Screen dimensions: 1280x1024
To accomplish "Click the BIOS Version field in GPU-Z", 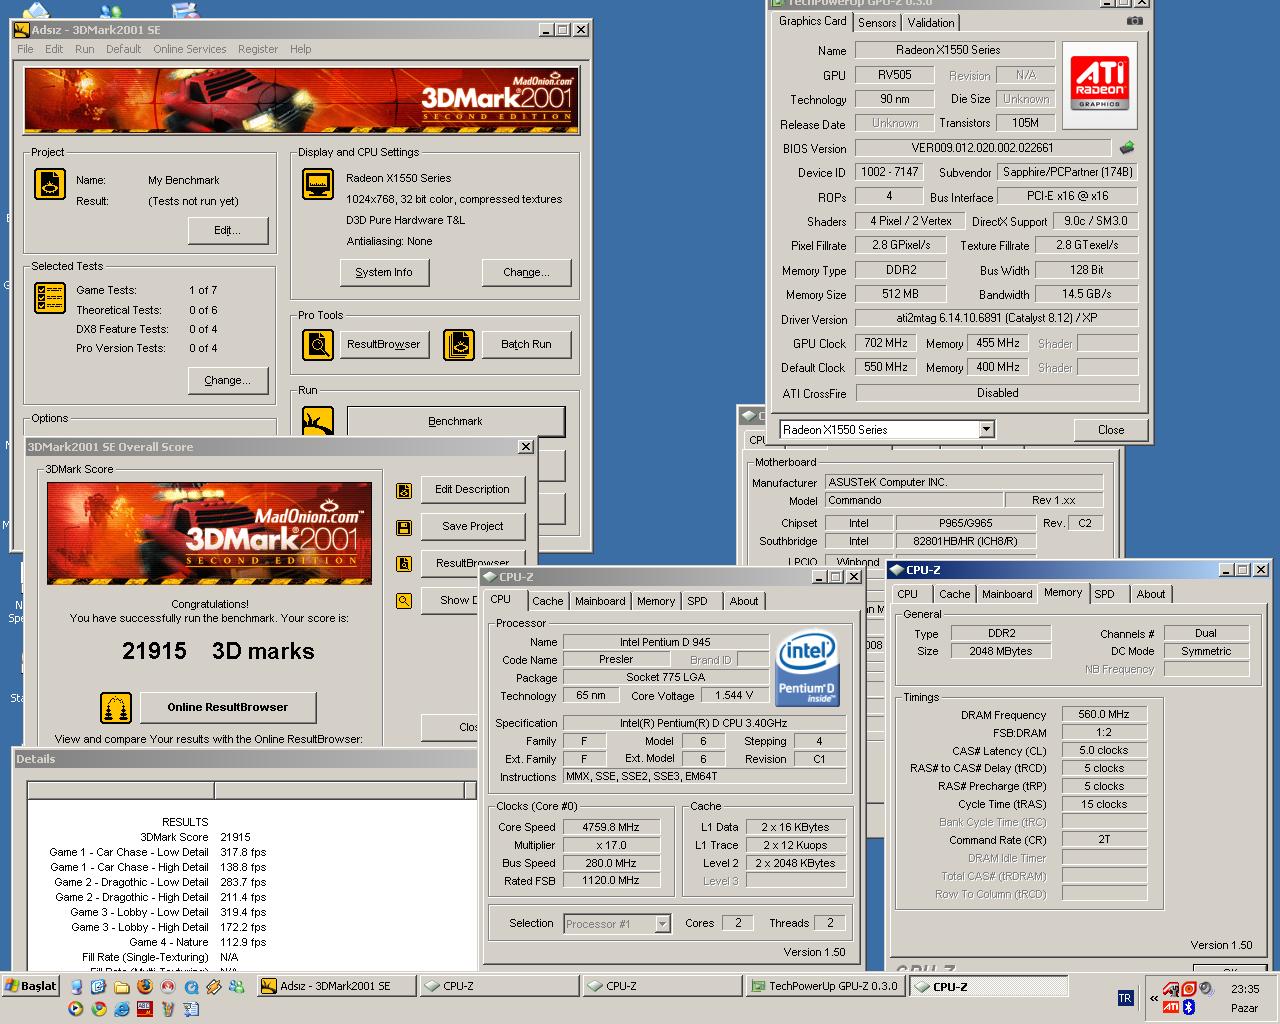I will (x=982, y=148).
